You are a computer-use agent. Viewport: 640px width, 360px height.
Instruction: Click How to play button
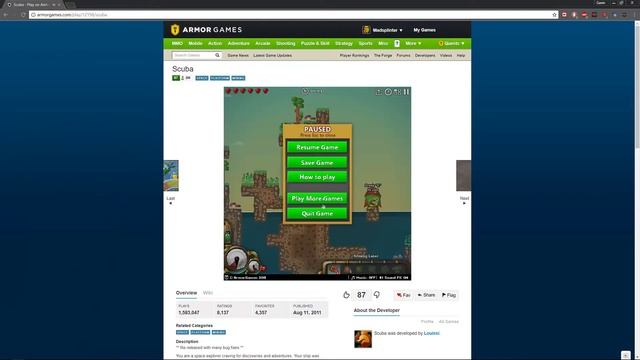coord(317,177)
